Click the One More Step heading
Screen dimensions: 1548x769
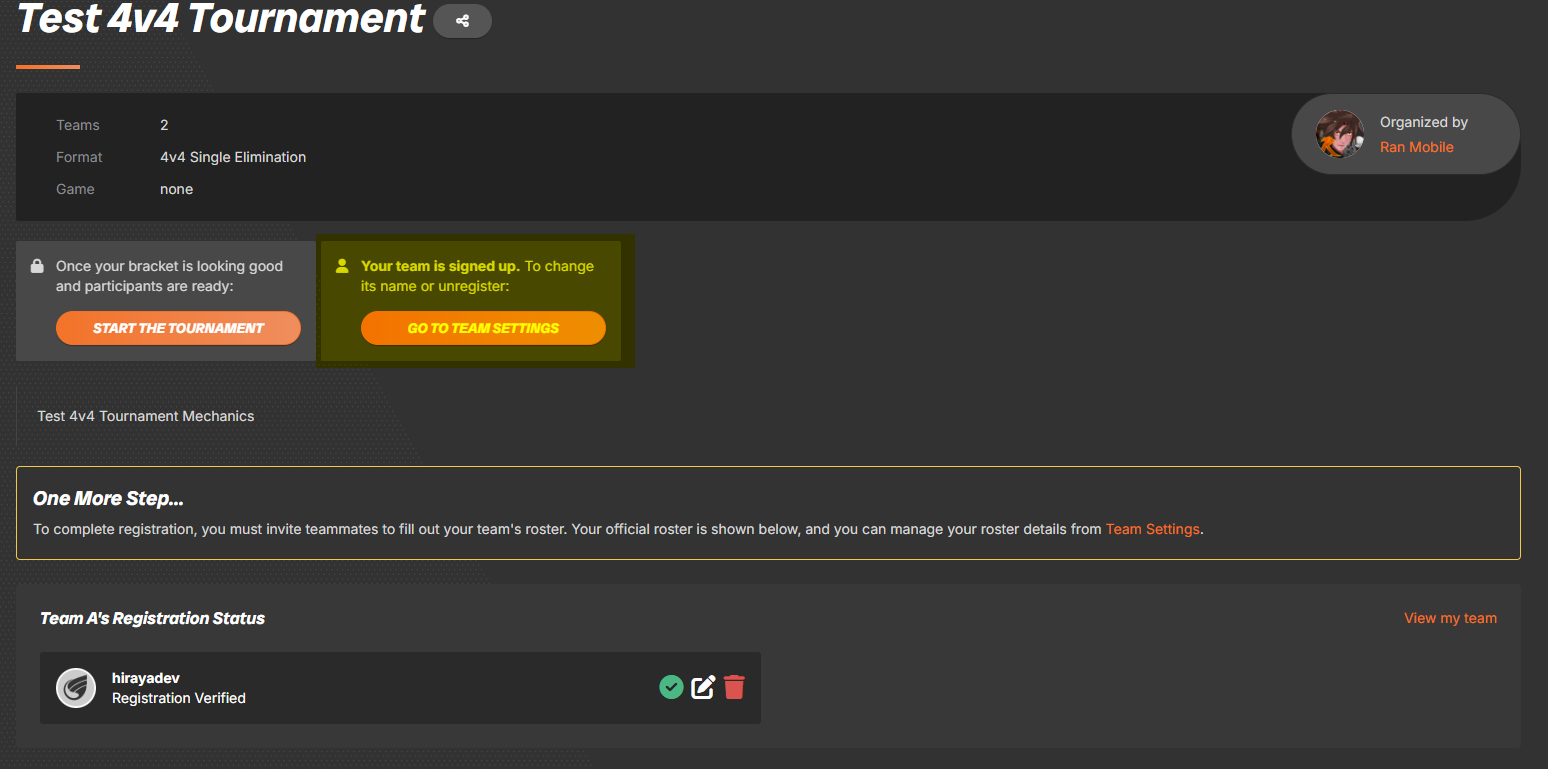108,498
